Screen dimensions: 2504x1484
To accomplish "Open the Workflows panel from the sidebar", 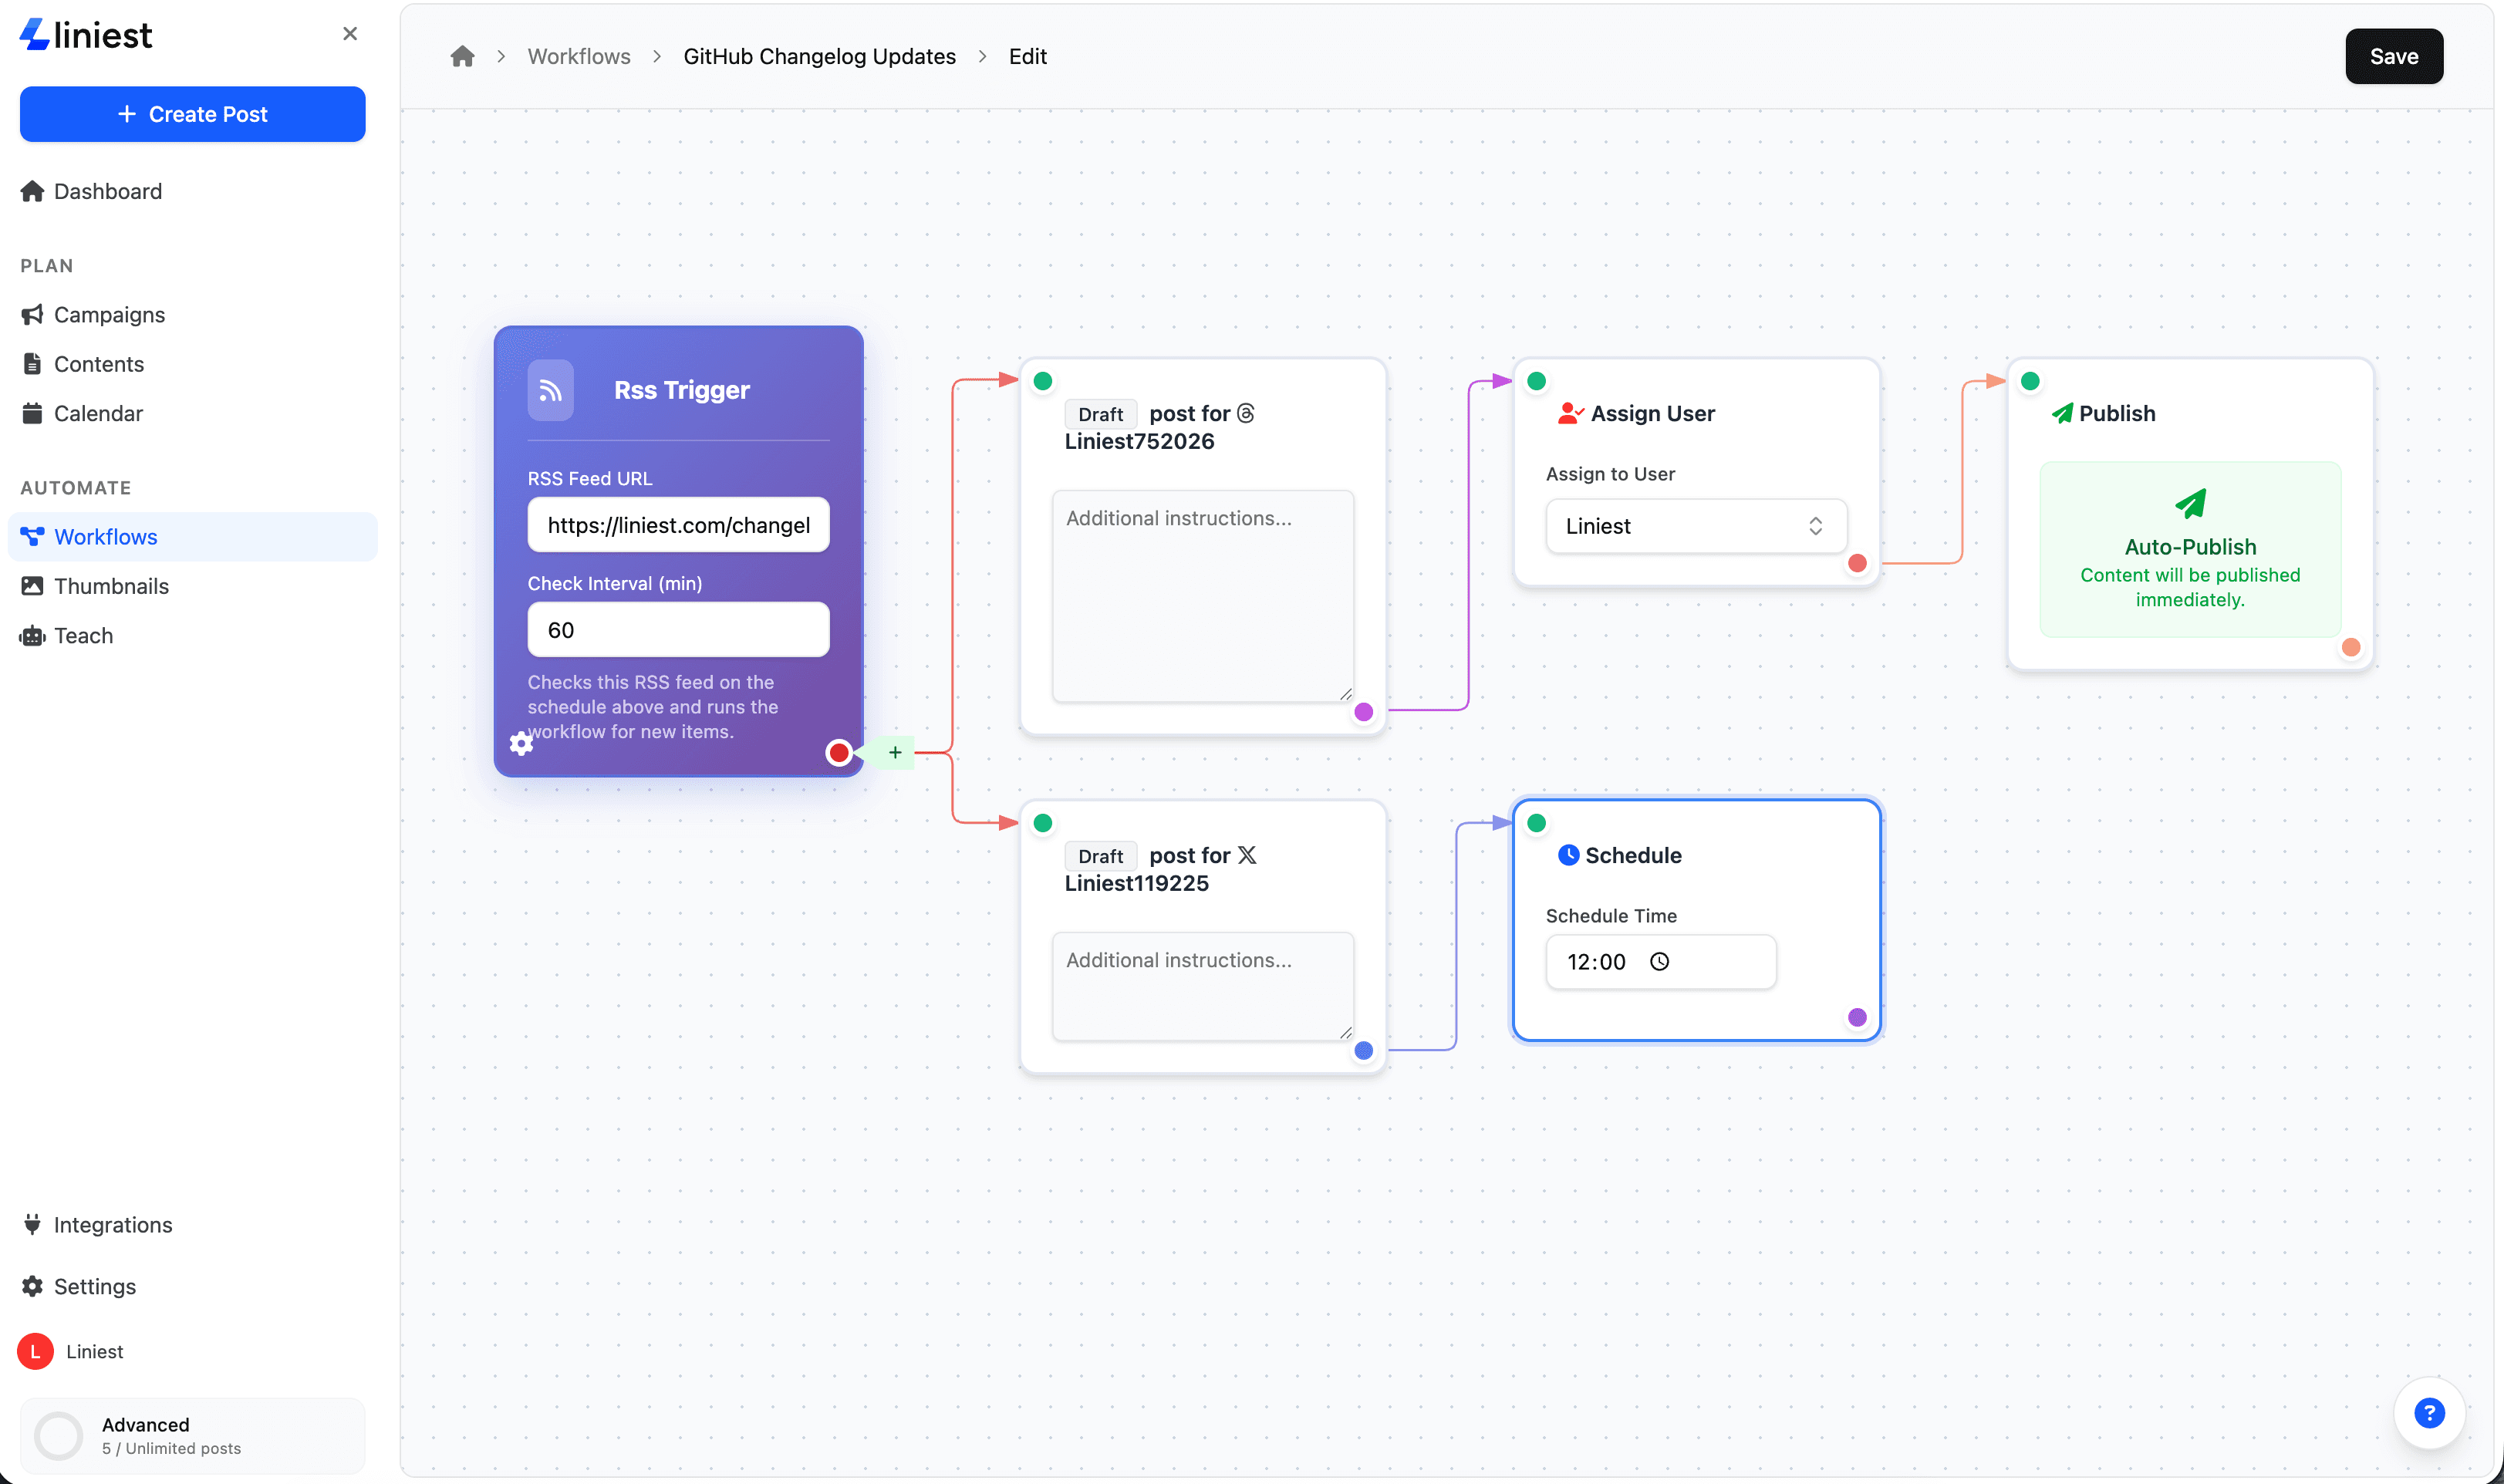I will (105, 537).
